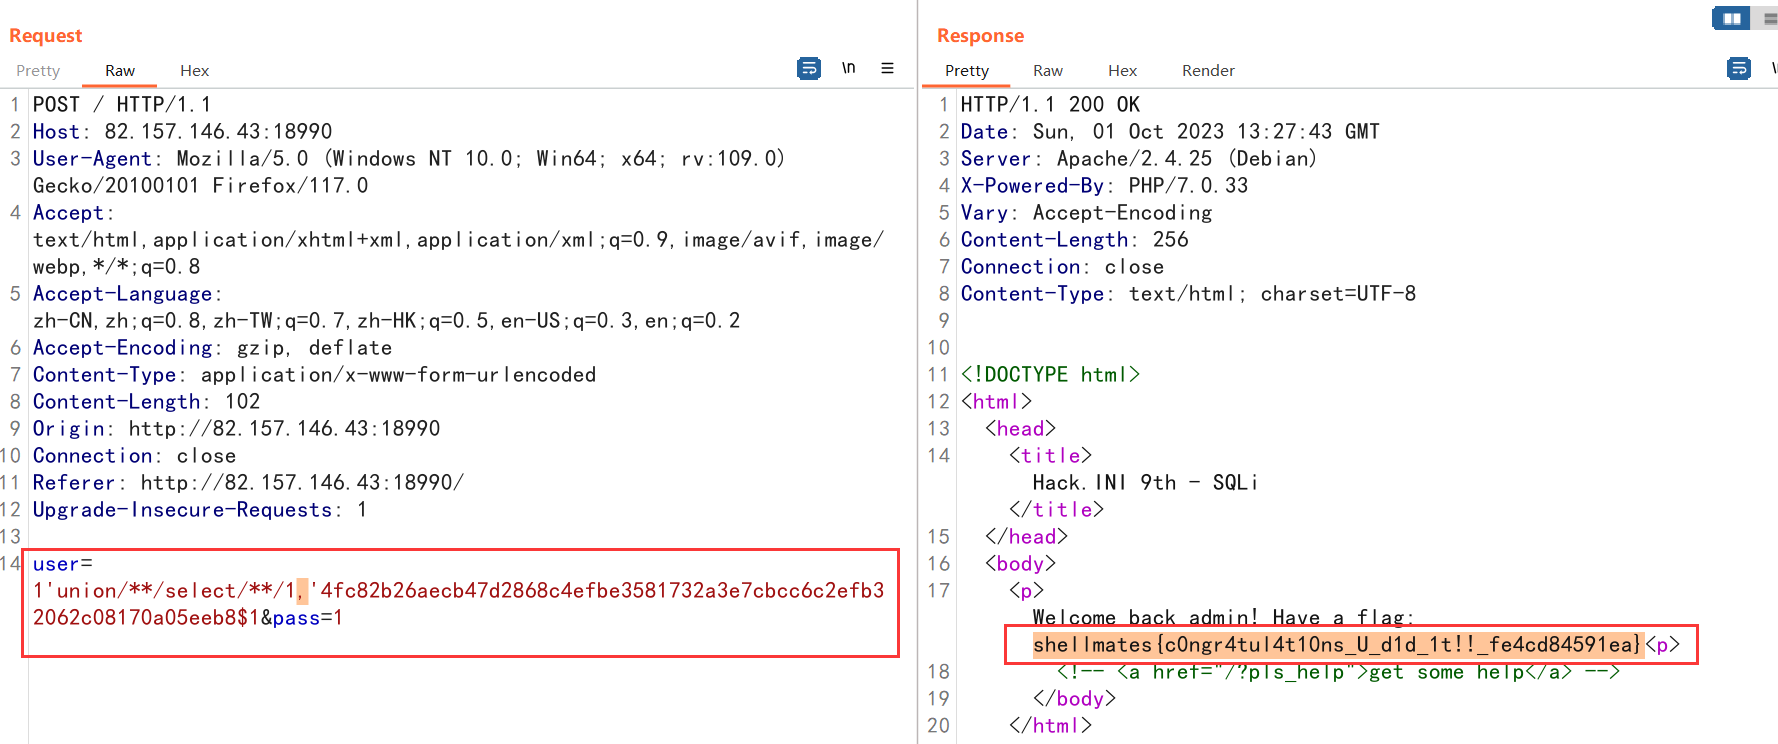Click the Referer header line

[248, 483]
